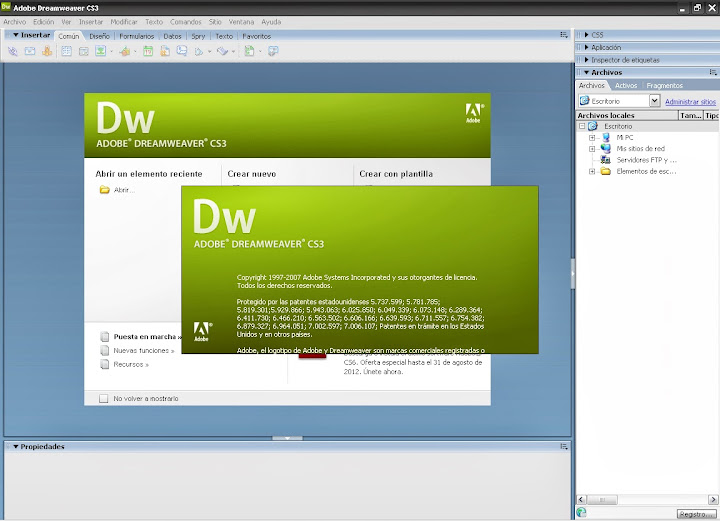This screenshot has width=720, height=521.
Task: Click the Email Link insert icon
Action: 30,51
